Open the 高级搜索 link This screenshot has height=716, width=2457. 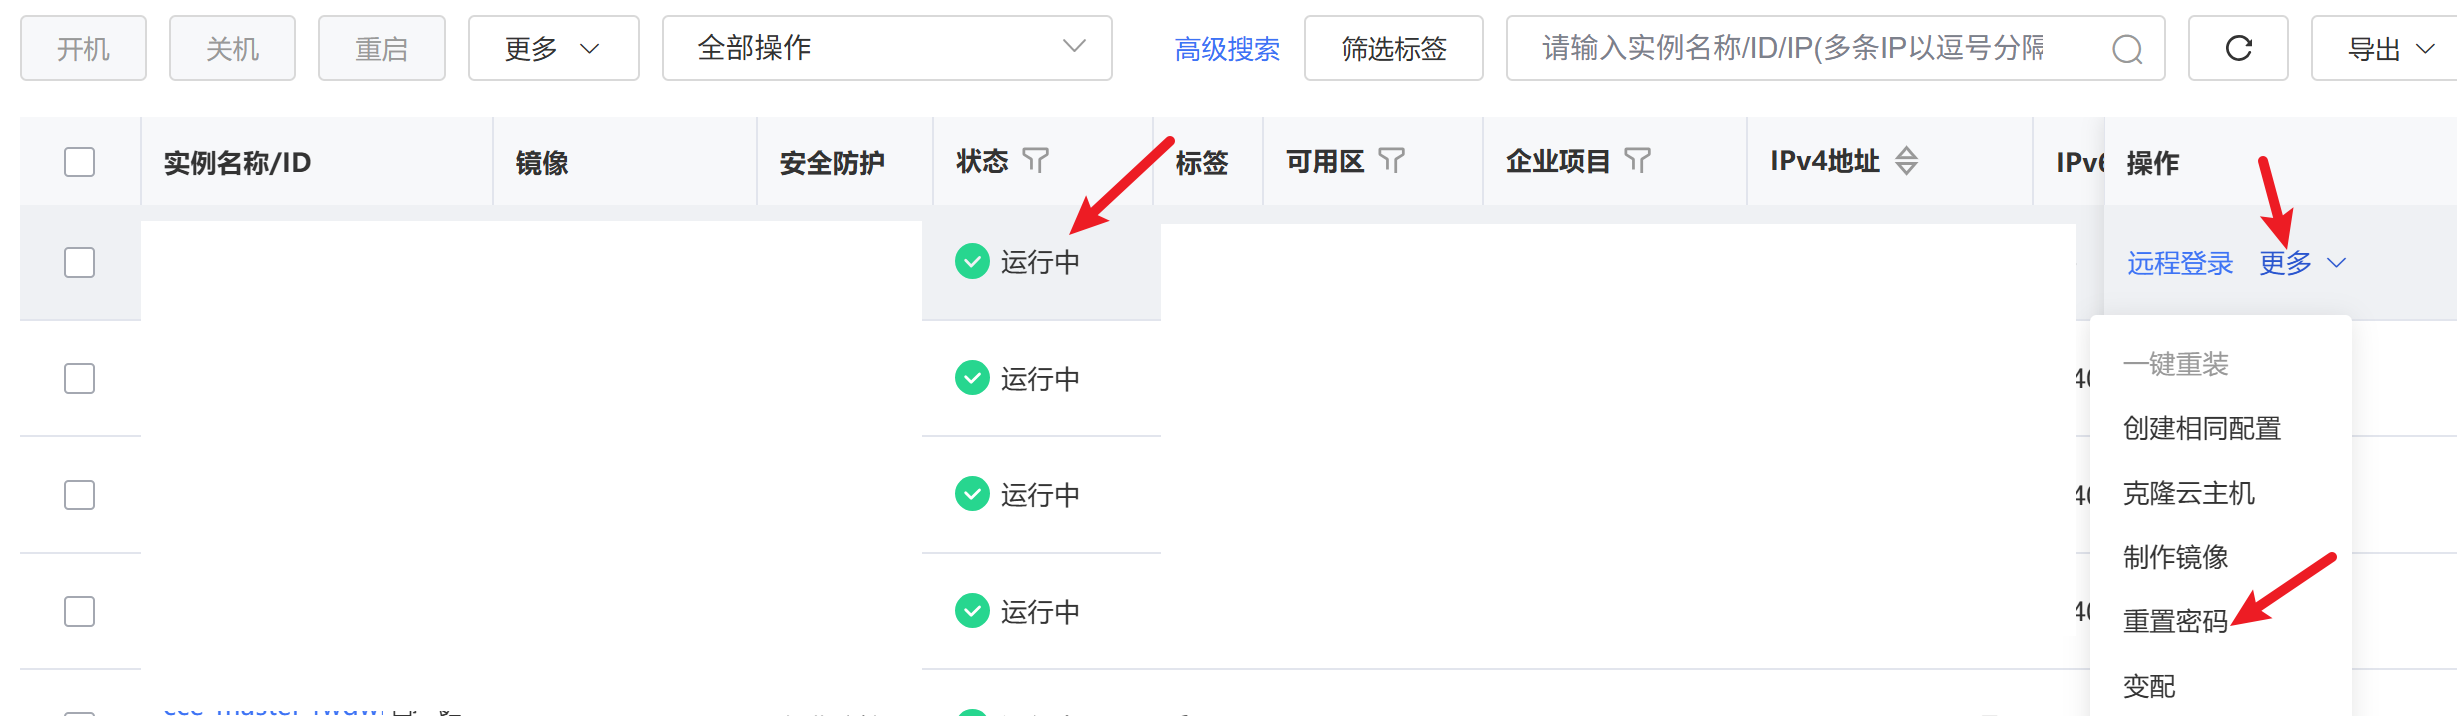(1227, 48)
